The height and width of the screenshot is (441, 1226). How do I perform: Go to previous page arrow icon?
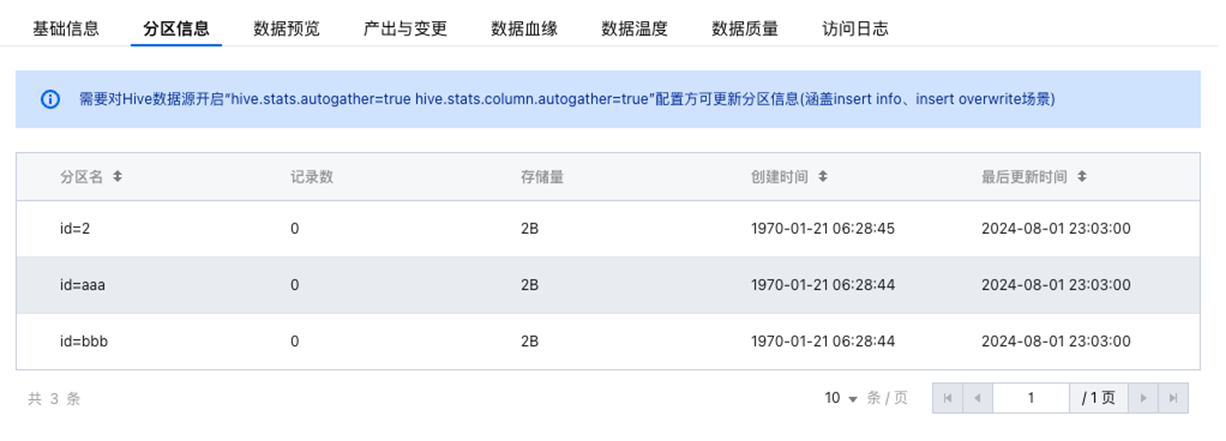(976, 398)
